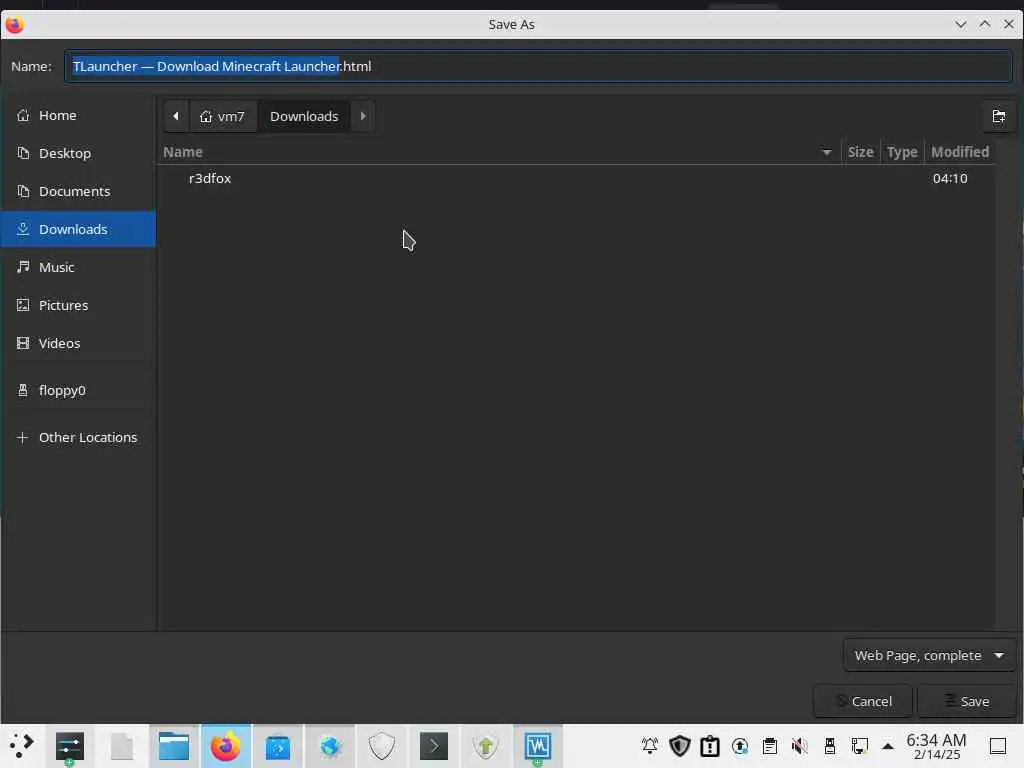Click the exclamation clipboard tray icon
This screenshot has width=1024, height=768.
710,746
